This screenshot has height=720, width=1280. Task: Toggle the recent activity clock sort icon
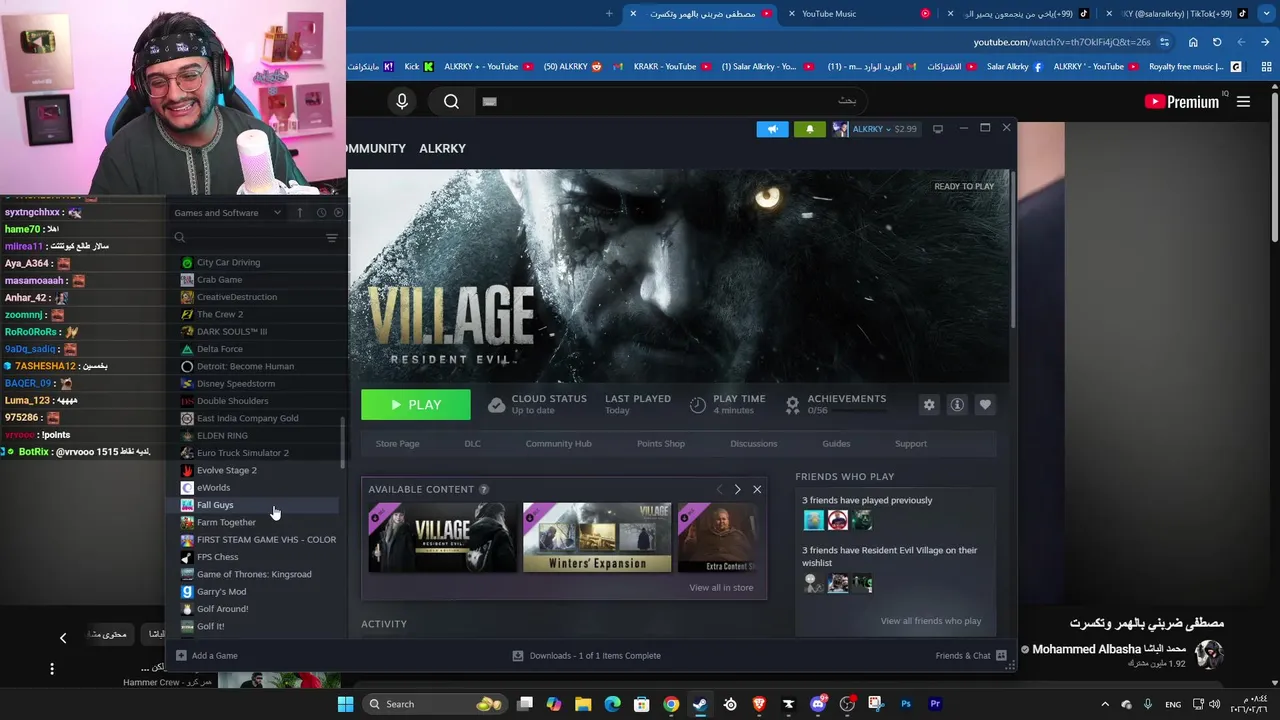coord(321,213)
